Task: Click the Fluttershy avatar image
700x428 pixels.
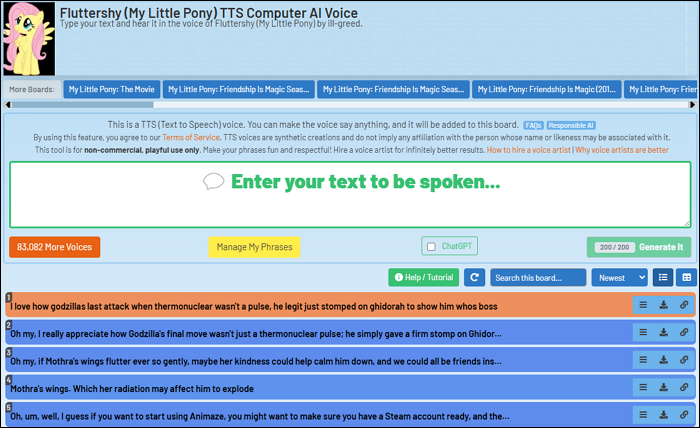Action: pos(29,38)
